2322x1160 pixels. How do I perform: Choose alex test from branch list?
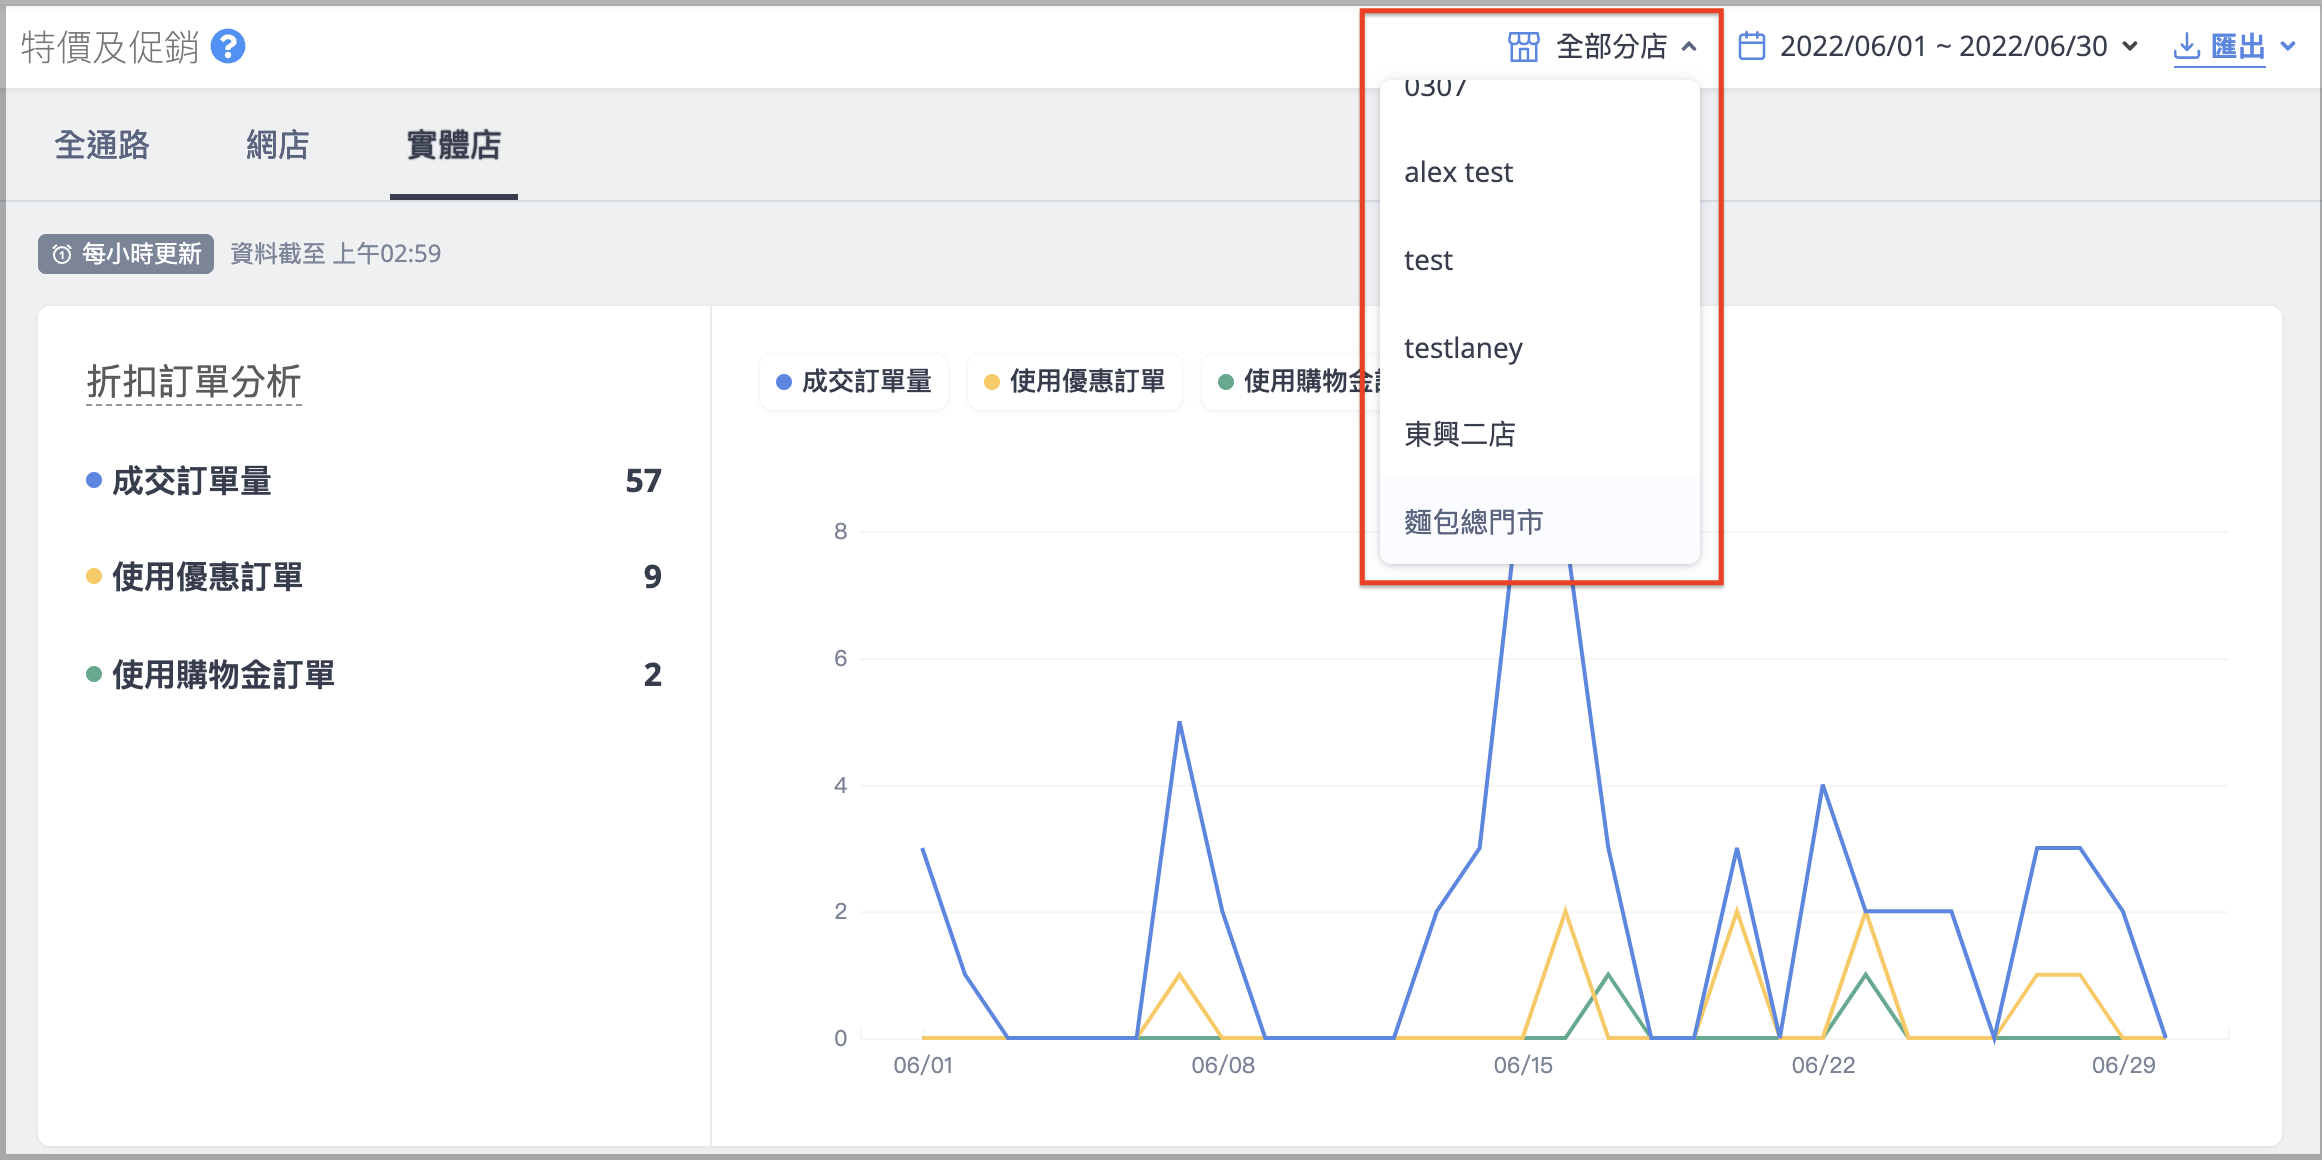pos(1540,172)
